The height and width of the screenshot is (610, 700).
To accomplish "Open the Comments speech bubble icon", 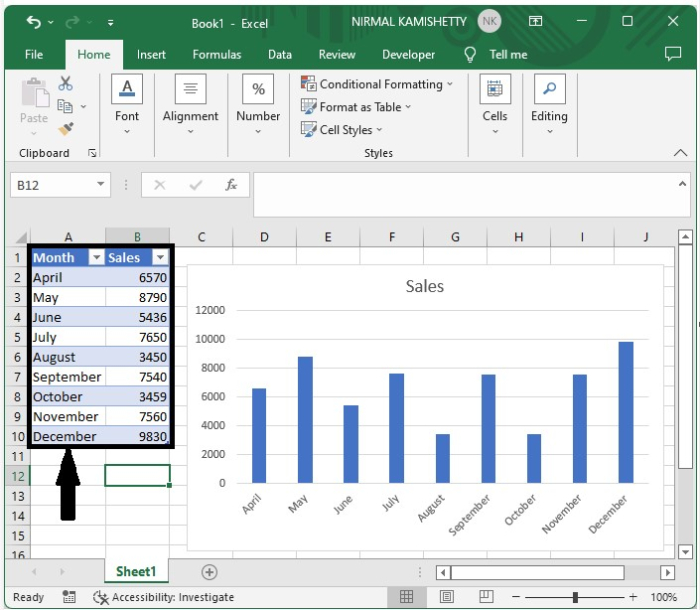I will click(672, 54).
